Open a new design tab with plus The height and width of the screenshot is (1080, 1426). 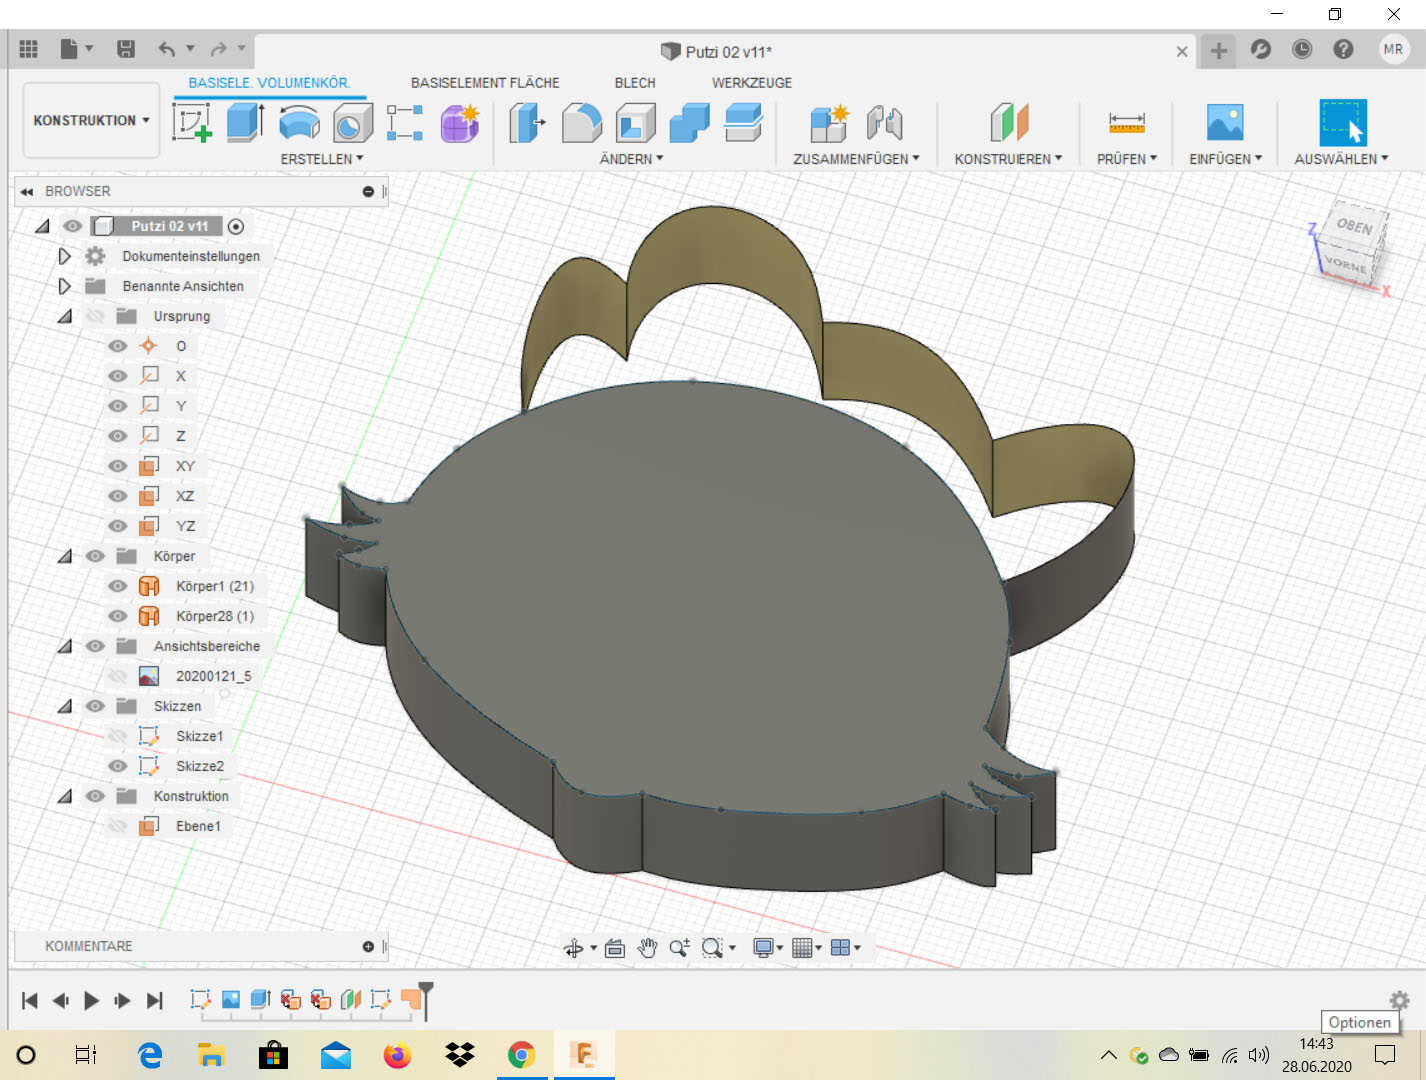[x=1218, y=51]
